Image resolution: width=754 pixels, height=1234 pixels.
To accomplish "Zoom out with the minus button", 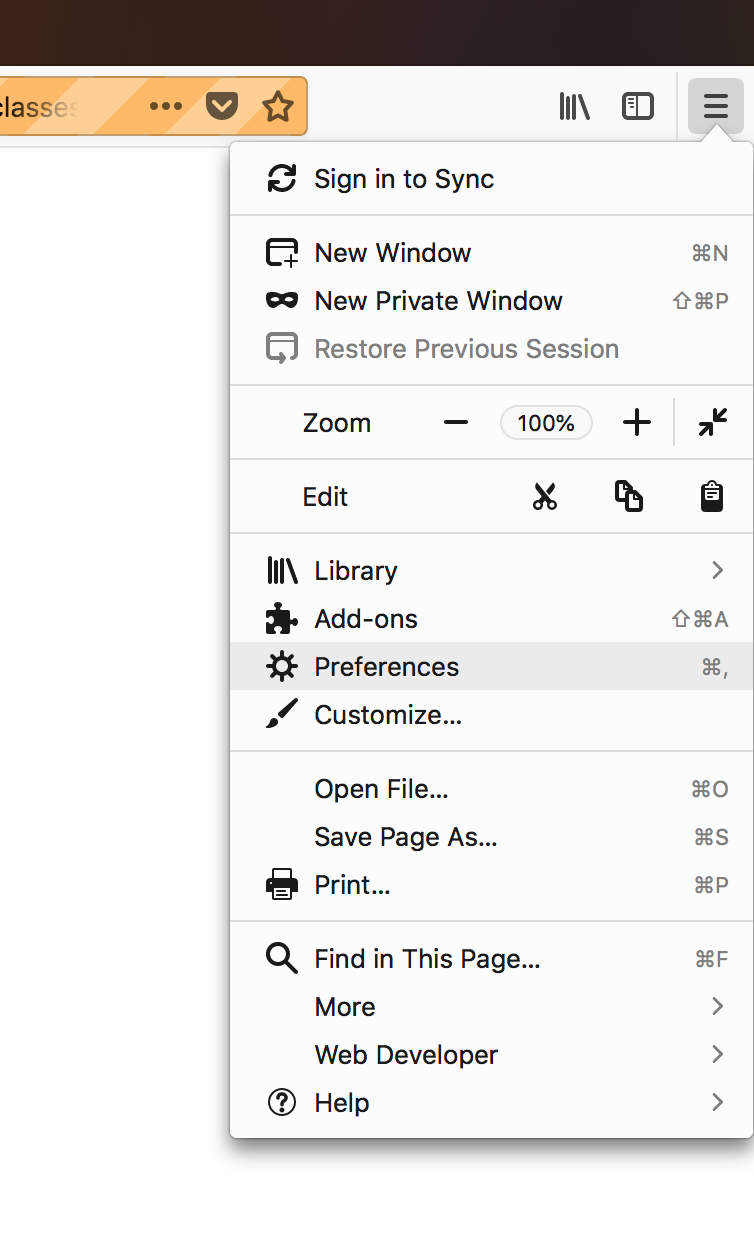I will click(456, 423).
